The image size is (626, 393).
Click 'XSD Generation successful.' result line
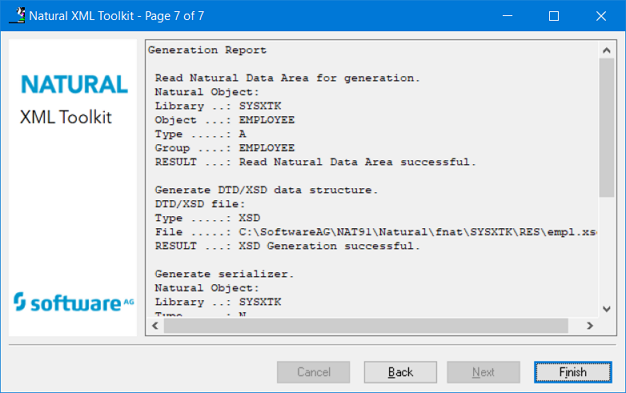(287, 246)
